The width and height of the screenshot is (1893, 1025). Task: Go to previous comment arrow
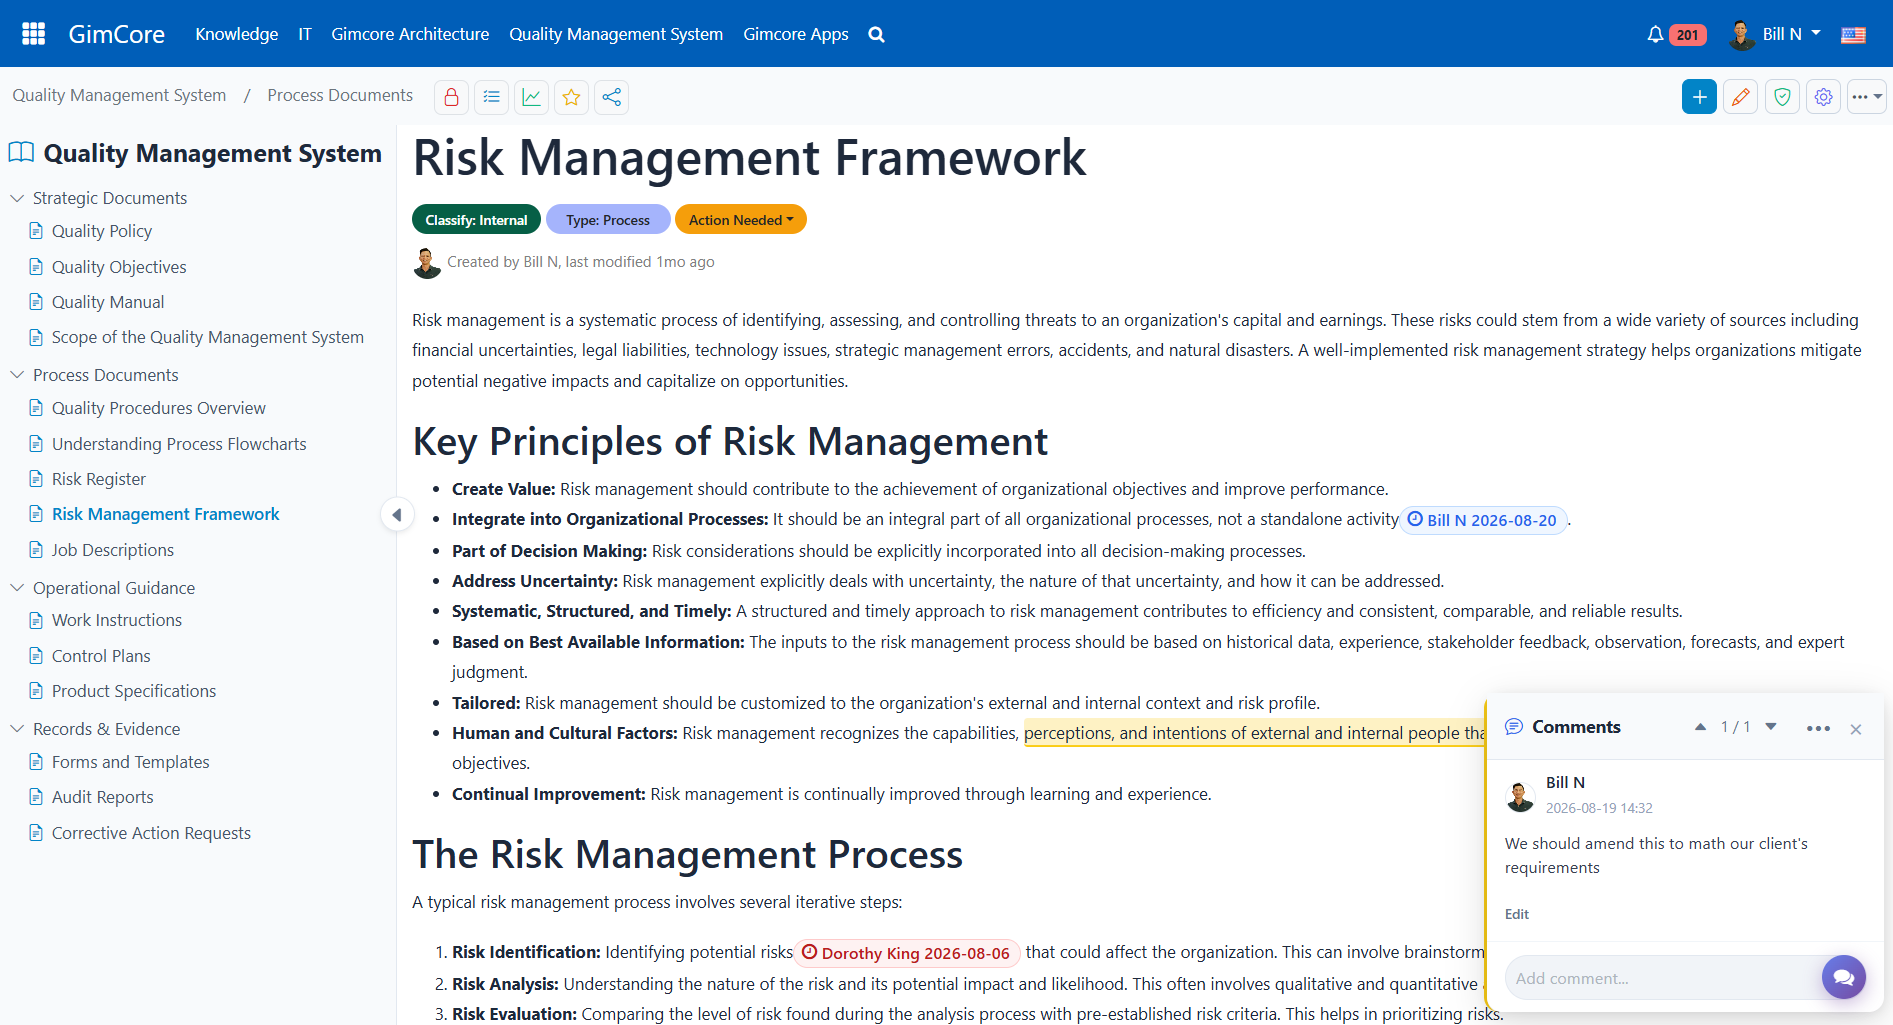pyautogui.click(x=1700, y=727)
